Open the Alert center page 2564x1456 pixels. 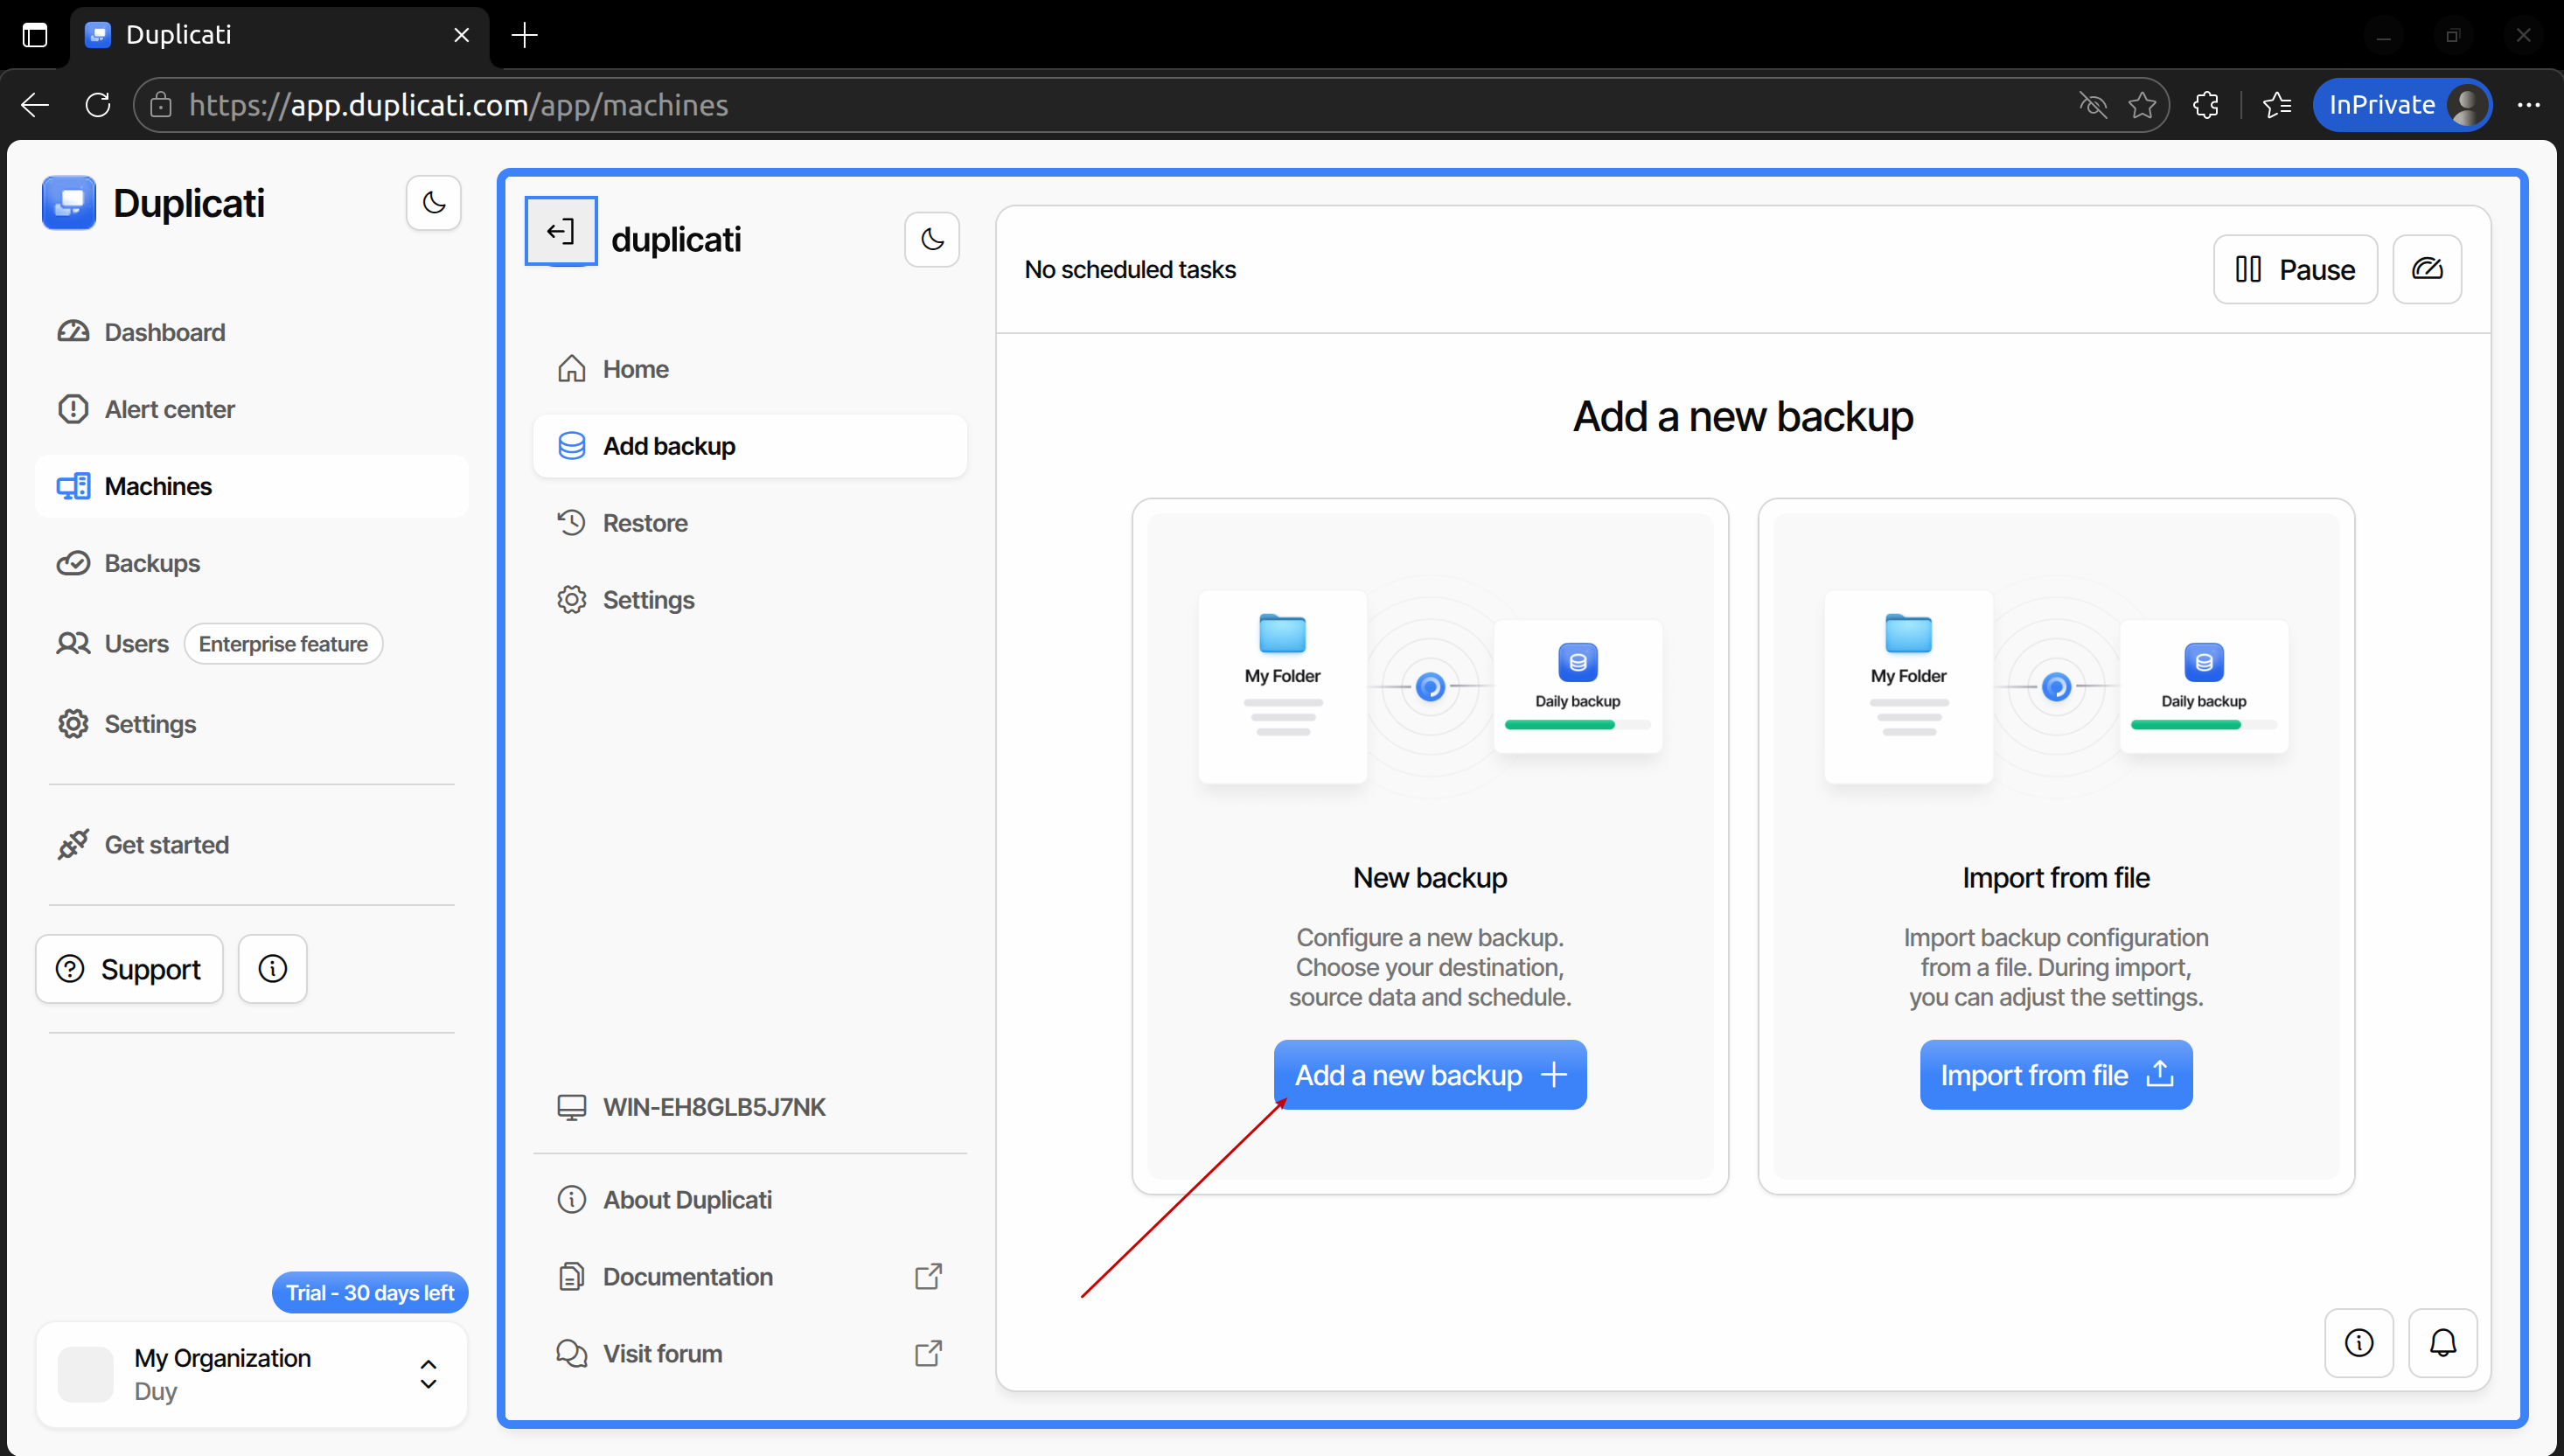coord(169,409)
